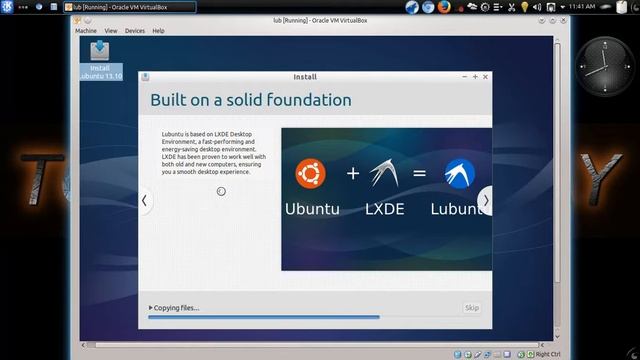Open the Chromium browser panel icon
640x360 pixels.
[428, 7]
